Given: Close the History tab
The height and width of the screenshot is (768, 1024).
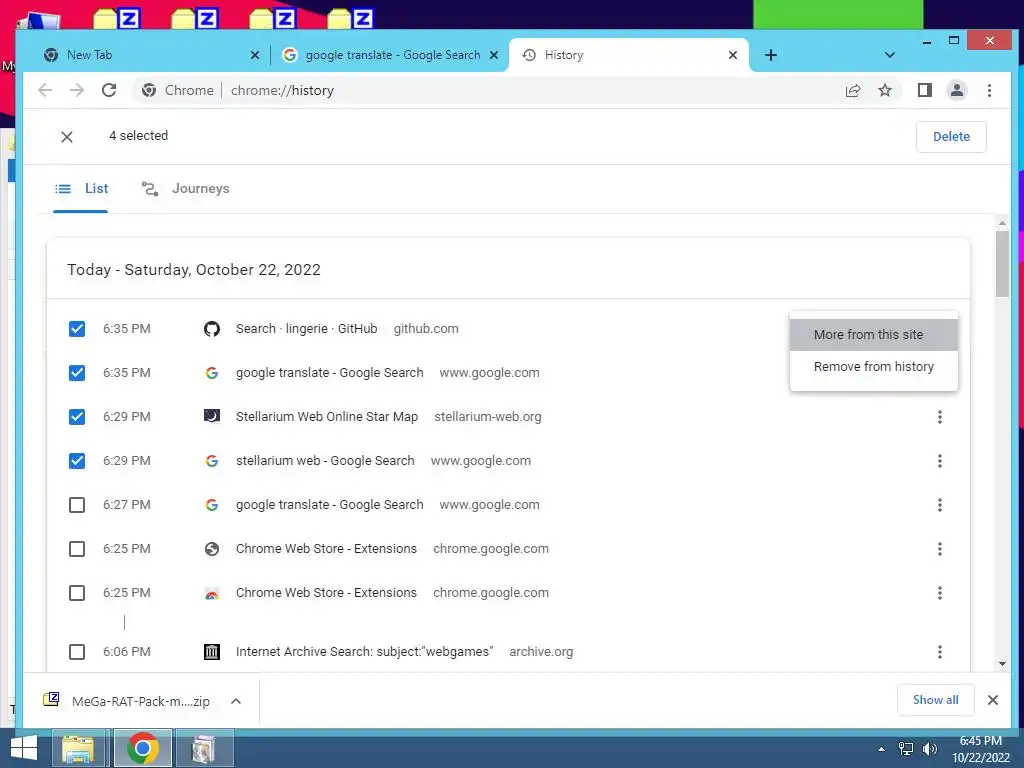Looking at the screenshot, I should (x=733, y=55).
